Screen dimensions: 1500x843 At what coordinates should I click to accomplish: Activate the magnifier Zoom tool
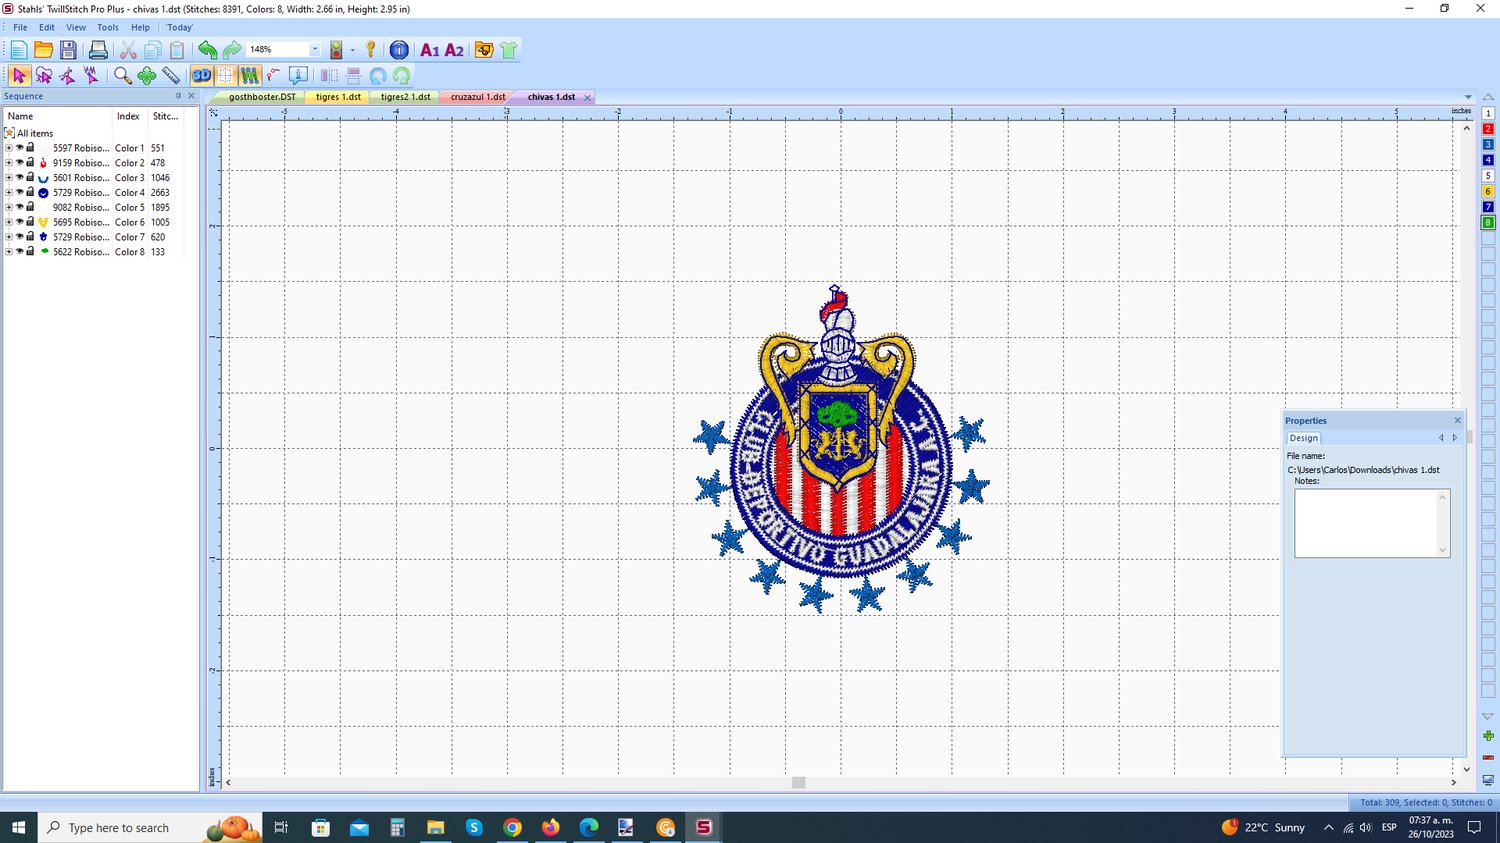pyautogui.click(x=122, y=75)
